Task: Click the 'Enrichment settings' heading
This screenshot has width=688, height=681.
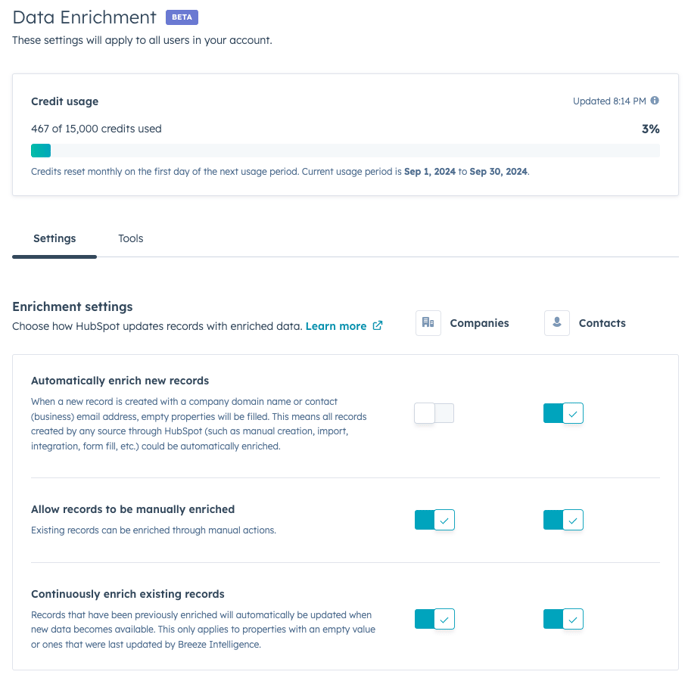Action: (72, 306)
